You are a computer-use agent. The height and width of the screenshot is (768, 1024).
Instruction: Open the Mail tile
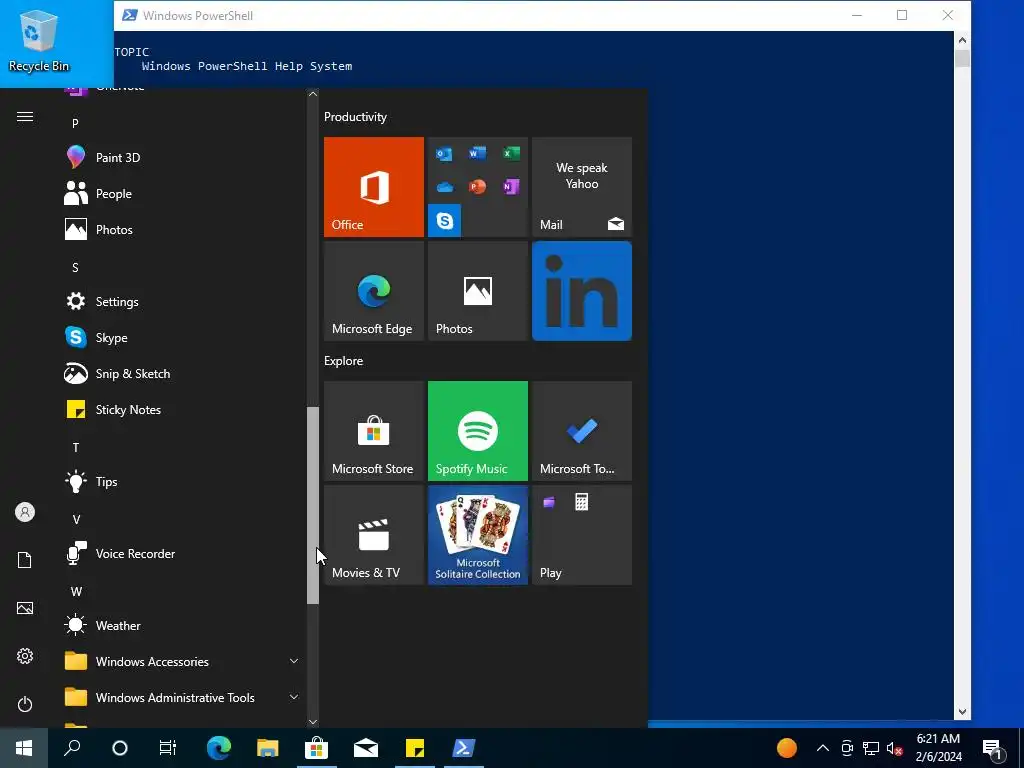(x=582, y=187)
